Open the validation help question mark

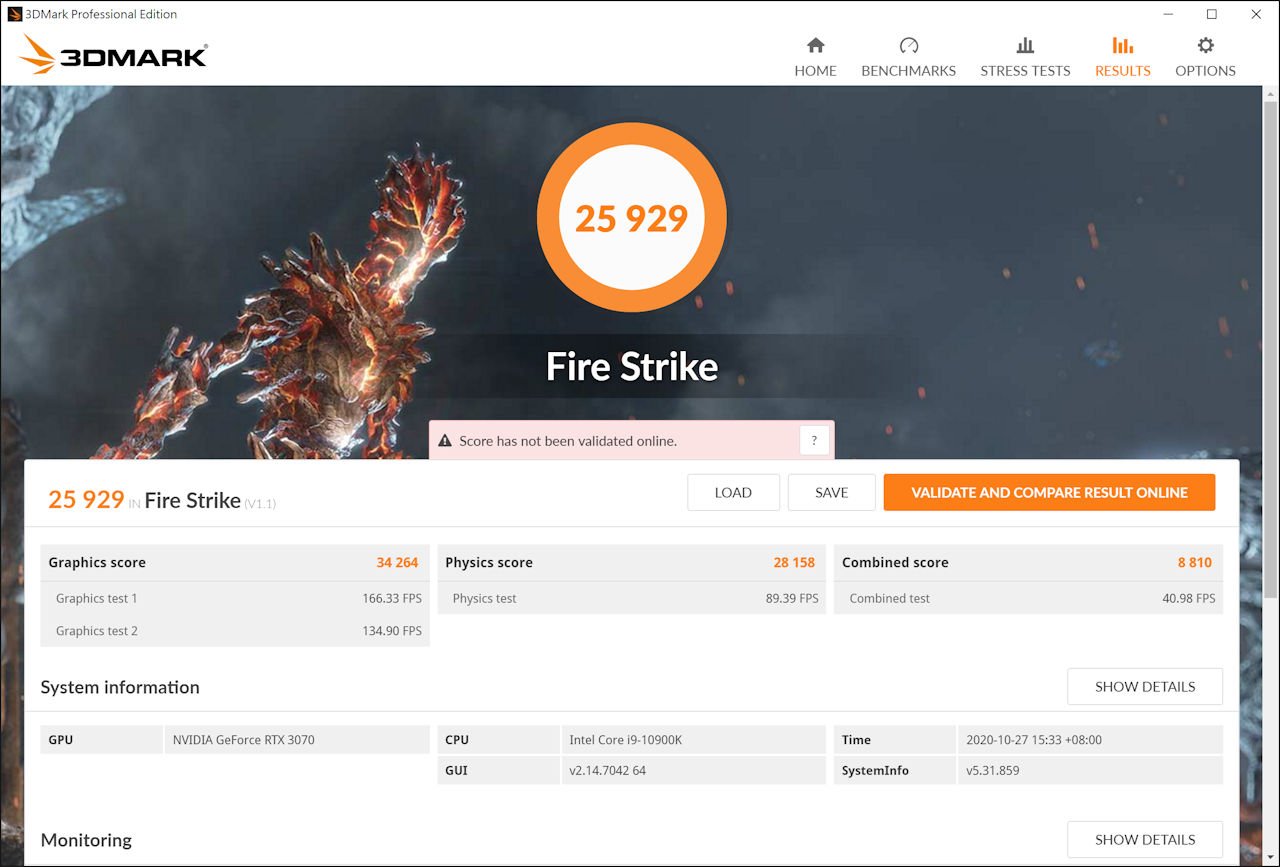[x=814, y=441]
